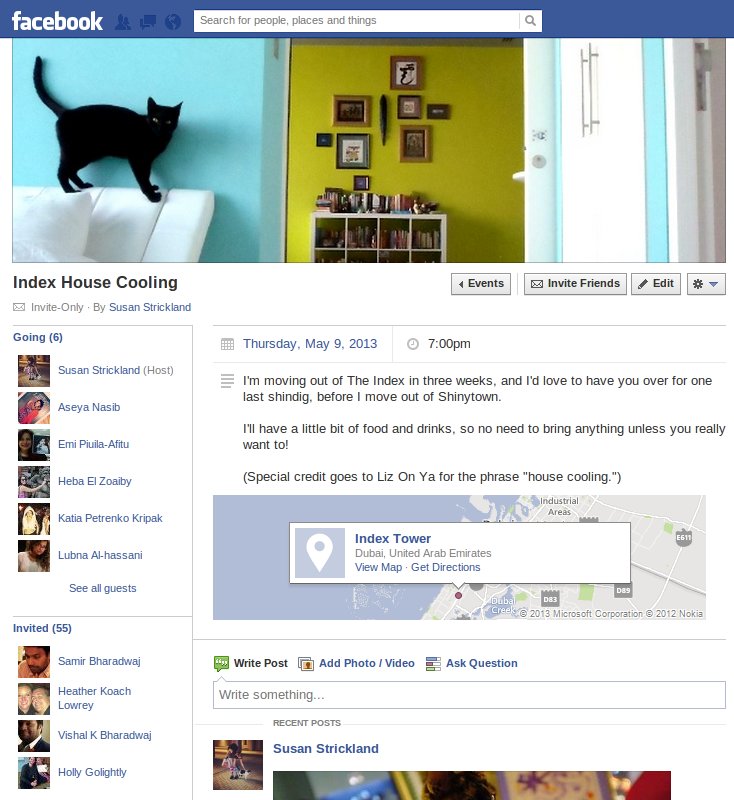Click the Write something text box
This screenshot has height=800, width=734.
click(x=469, y=695)
